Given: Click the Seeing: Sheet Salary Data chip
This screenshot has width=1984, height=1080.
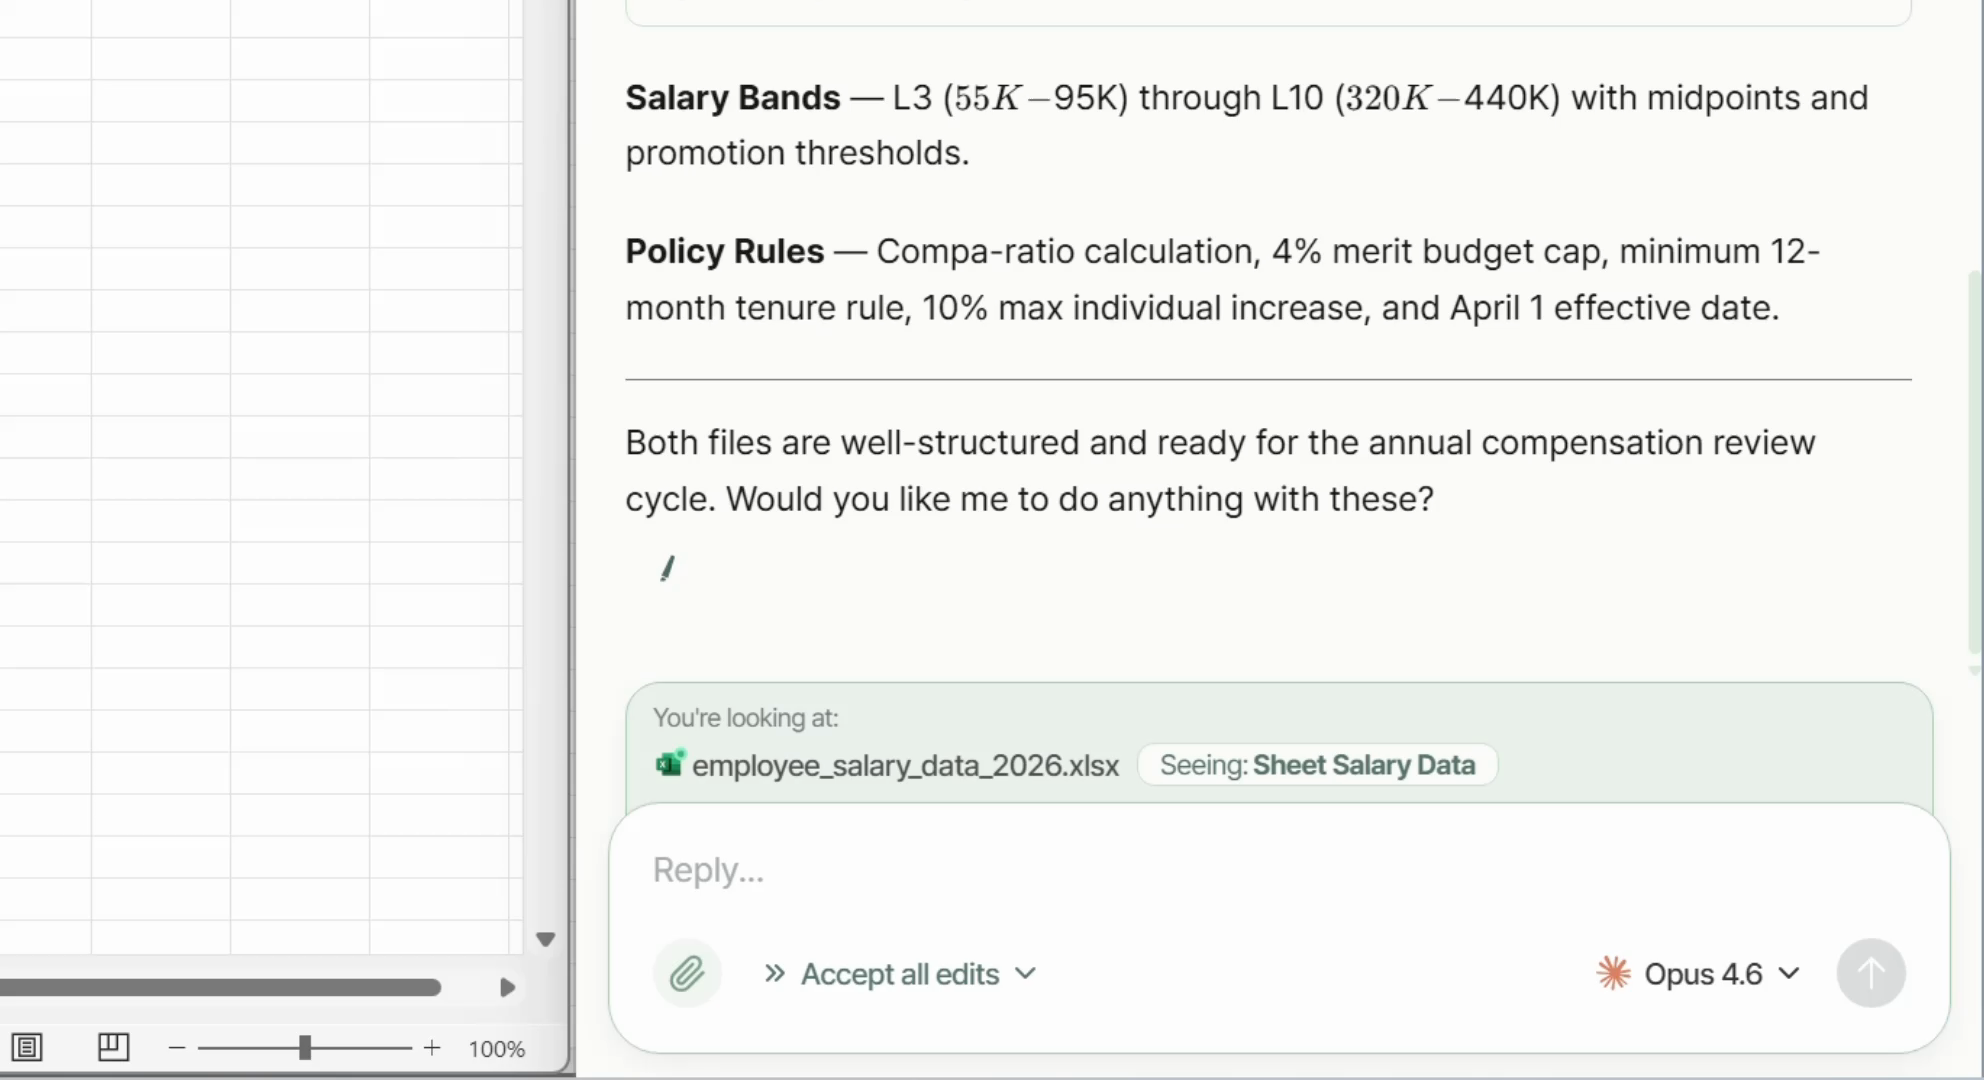Looking at the screenshot, I should click(1317, 765).
